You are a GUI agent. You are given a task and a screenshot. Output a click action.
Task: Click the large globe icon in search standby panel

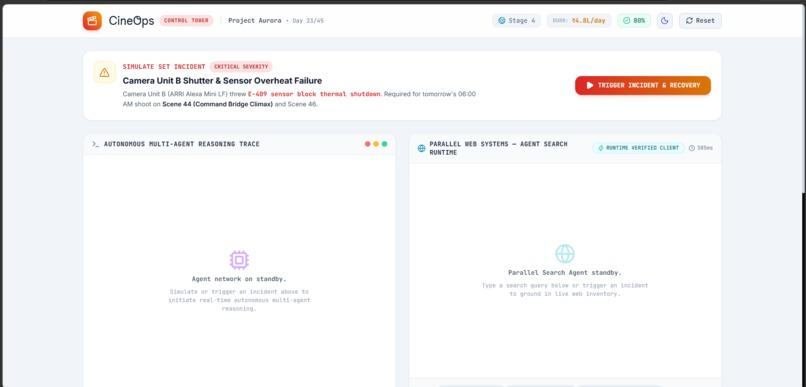pos(565,254)
